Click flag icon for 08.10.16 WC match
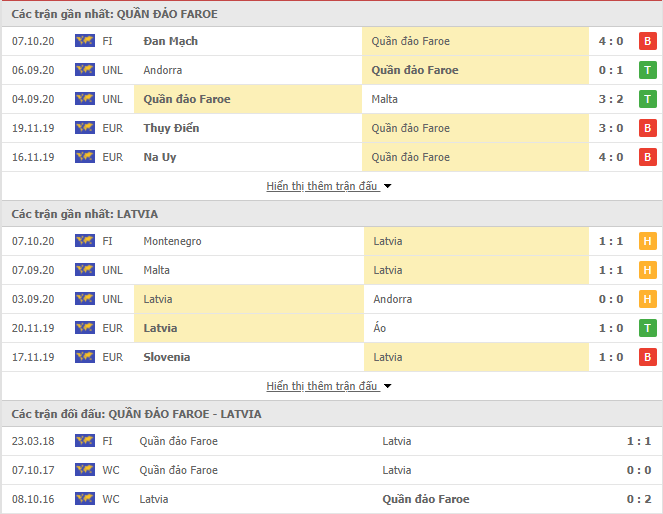This screenshot has width=663, height=514. point(85,499)
